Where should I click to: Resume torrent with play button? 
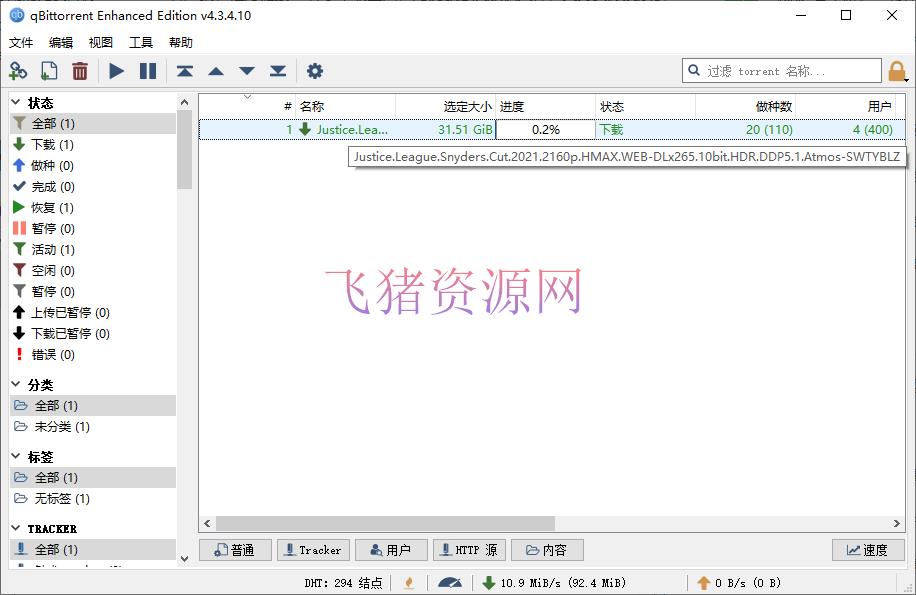click(116, 71)
